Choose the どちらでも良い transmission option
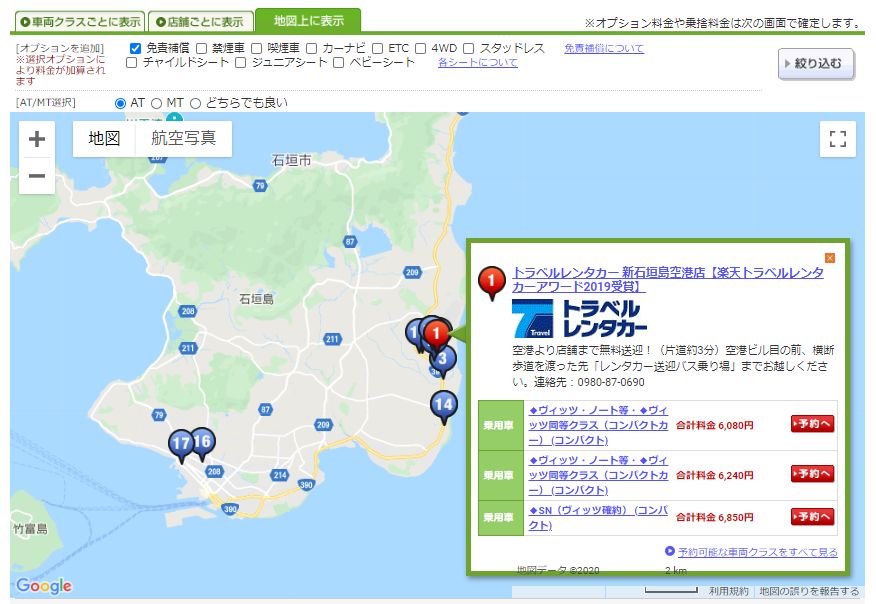This screenshot has width=876, height=604. [196, 103]
